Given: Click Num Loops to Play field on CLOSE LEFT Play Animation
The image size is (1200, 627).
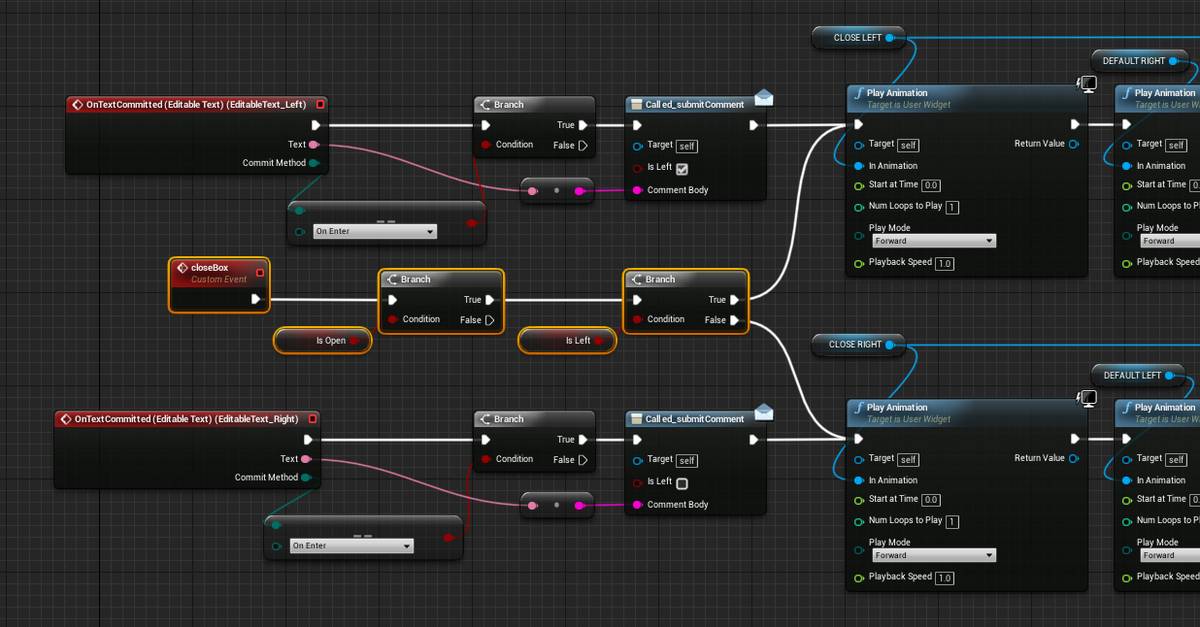Looking at the screenshot, I should 952,207.
